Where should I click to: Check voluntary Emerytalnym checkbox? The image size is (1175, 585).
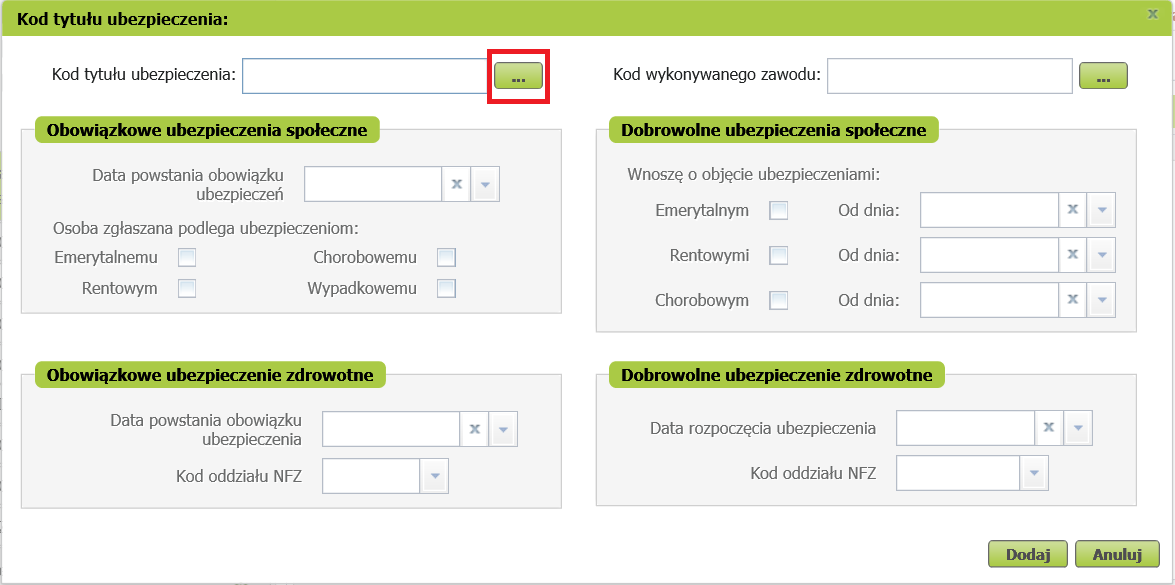779,210
